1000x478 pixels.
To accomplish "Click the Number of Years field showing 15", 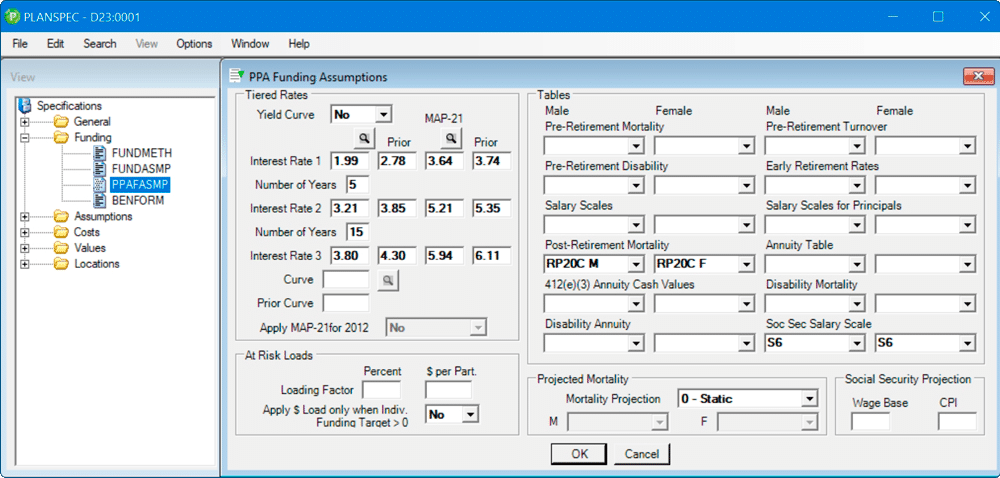I will pos(358,232).
